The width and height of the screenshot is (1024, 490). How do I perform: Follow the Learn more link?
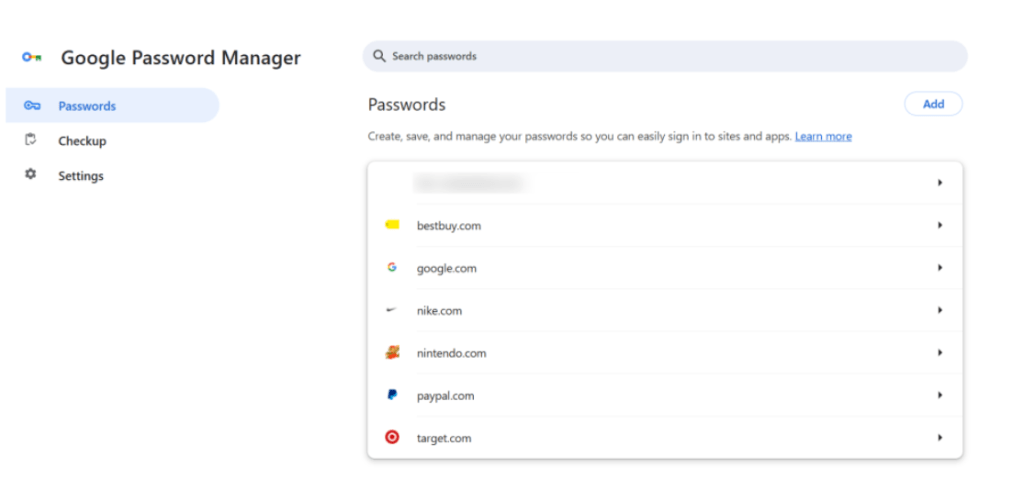tap(823, 136)
